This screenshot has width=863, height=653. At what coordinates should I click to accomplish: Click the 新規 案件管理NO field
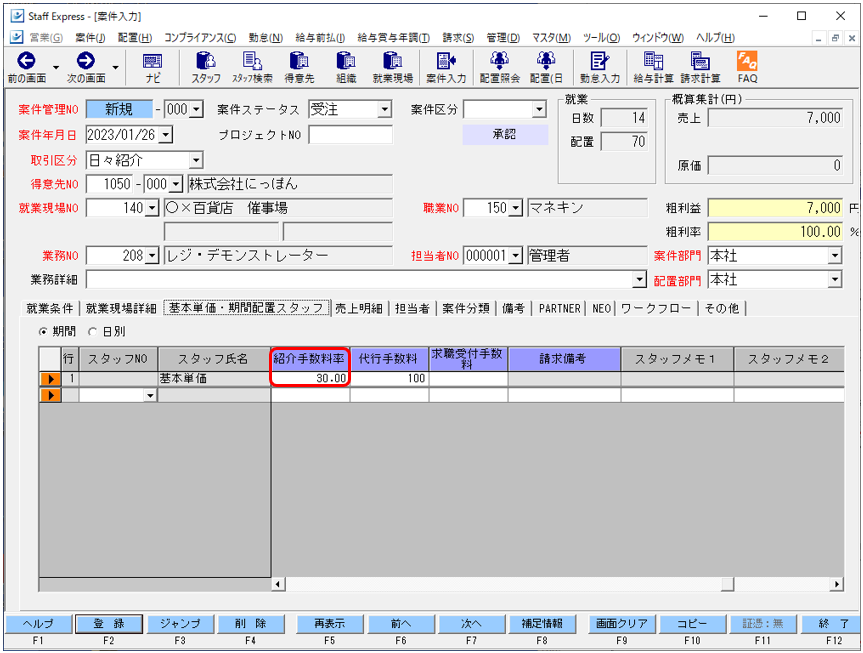(x=119, y=110)
